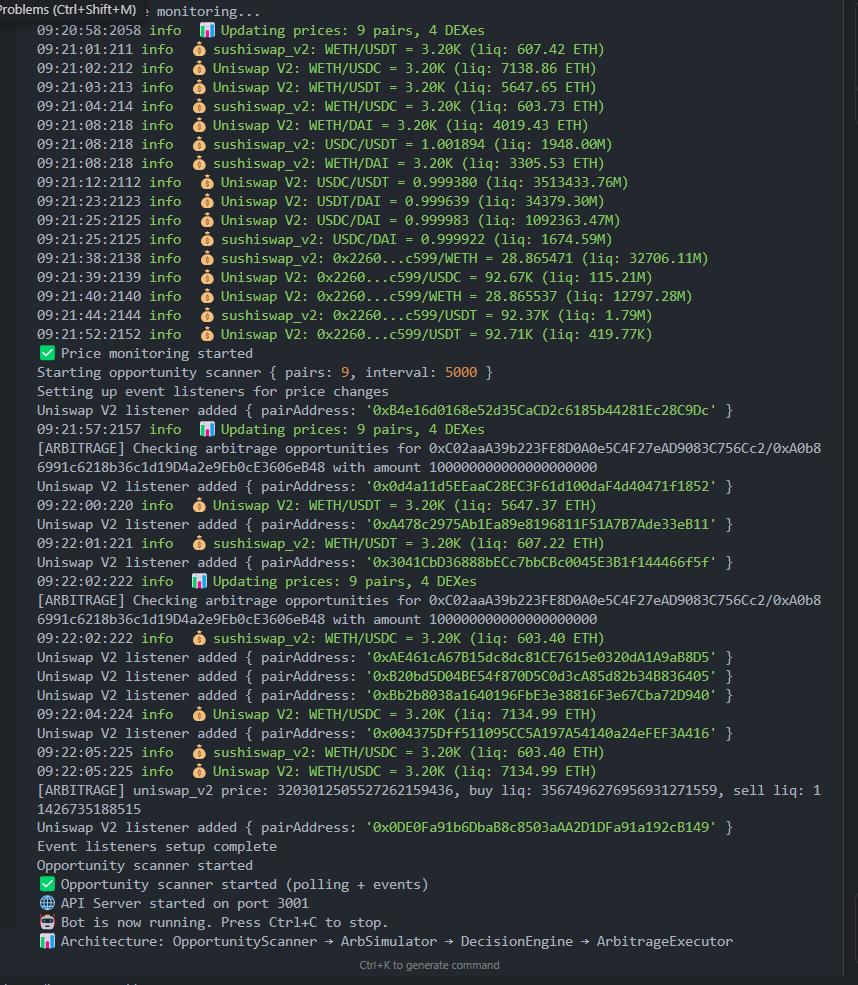This screenshot has width=858, height=985.
Task: Click 'API Server started on port 3001' text
Action: click(x=185, y=903)
